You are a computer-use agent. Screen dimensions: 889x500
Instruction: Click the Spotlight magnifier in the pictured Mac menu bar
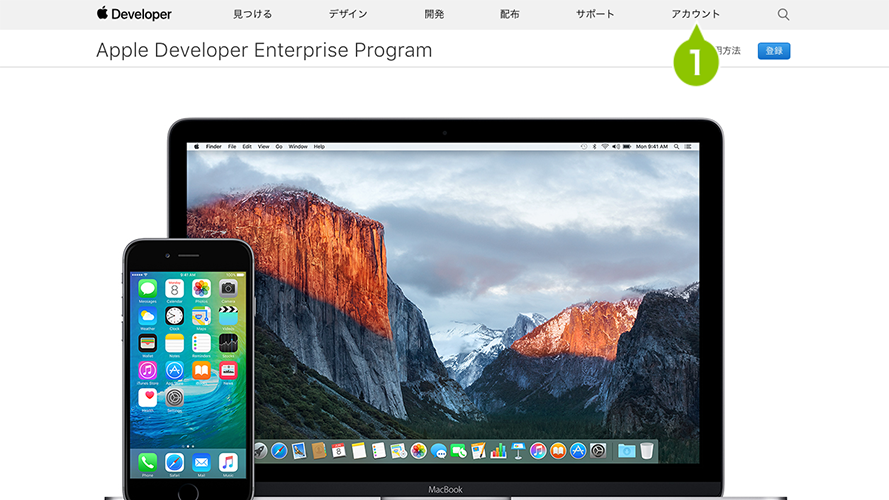tap(676, 146)
